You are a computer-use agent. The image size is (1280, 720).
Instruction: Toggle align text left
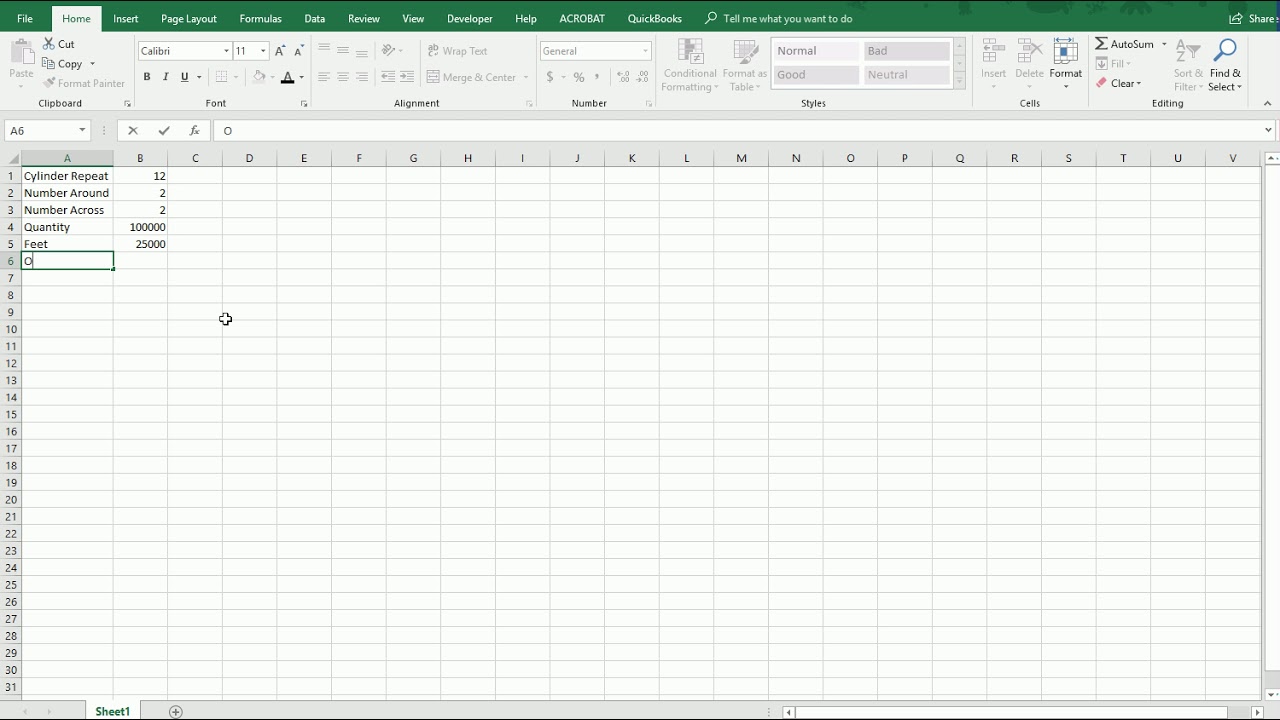point(324,77)
